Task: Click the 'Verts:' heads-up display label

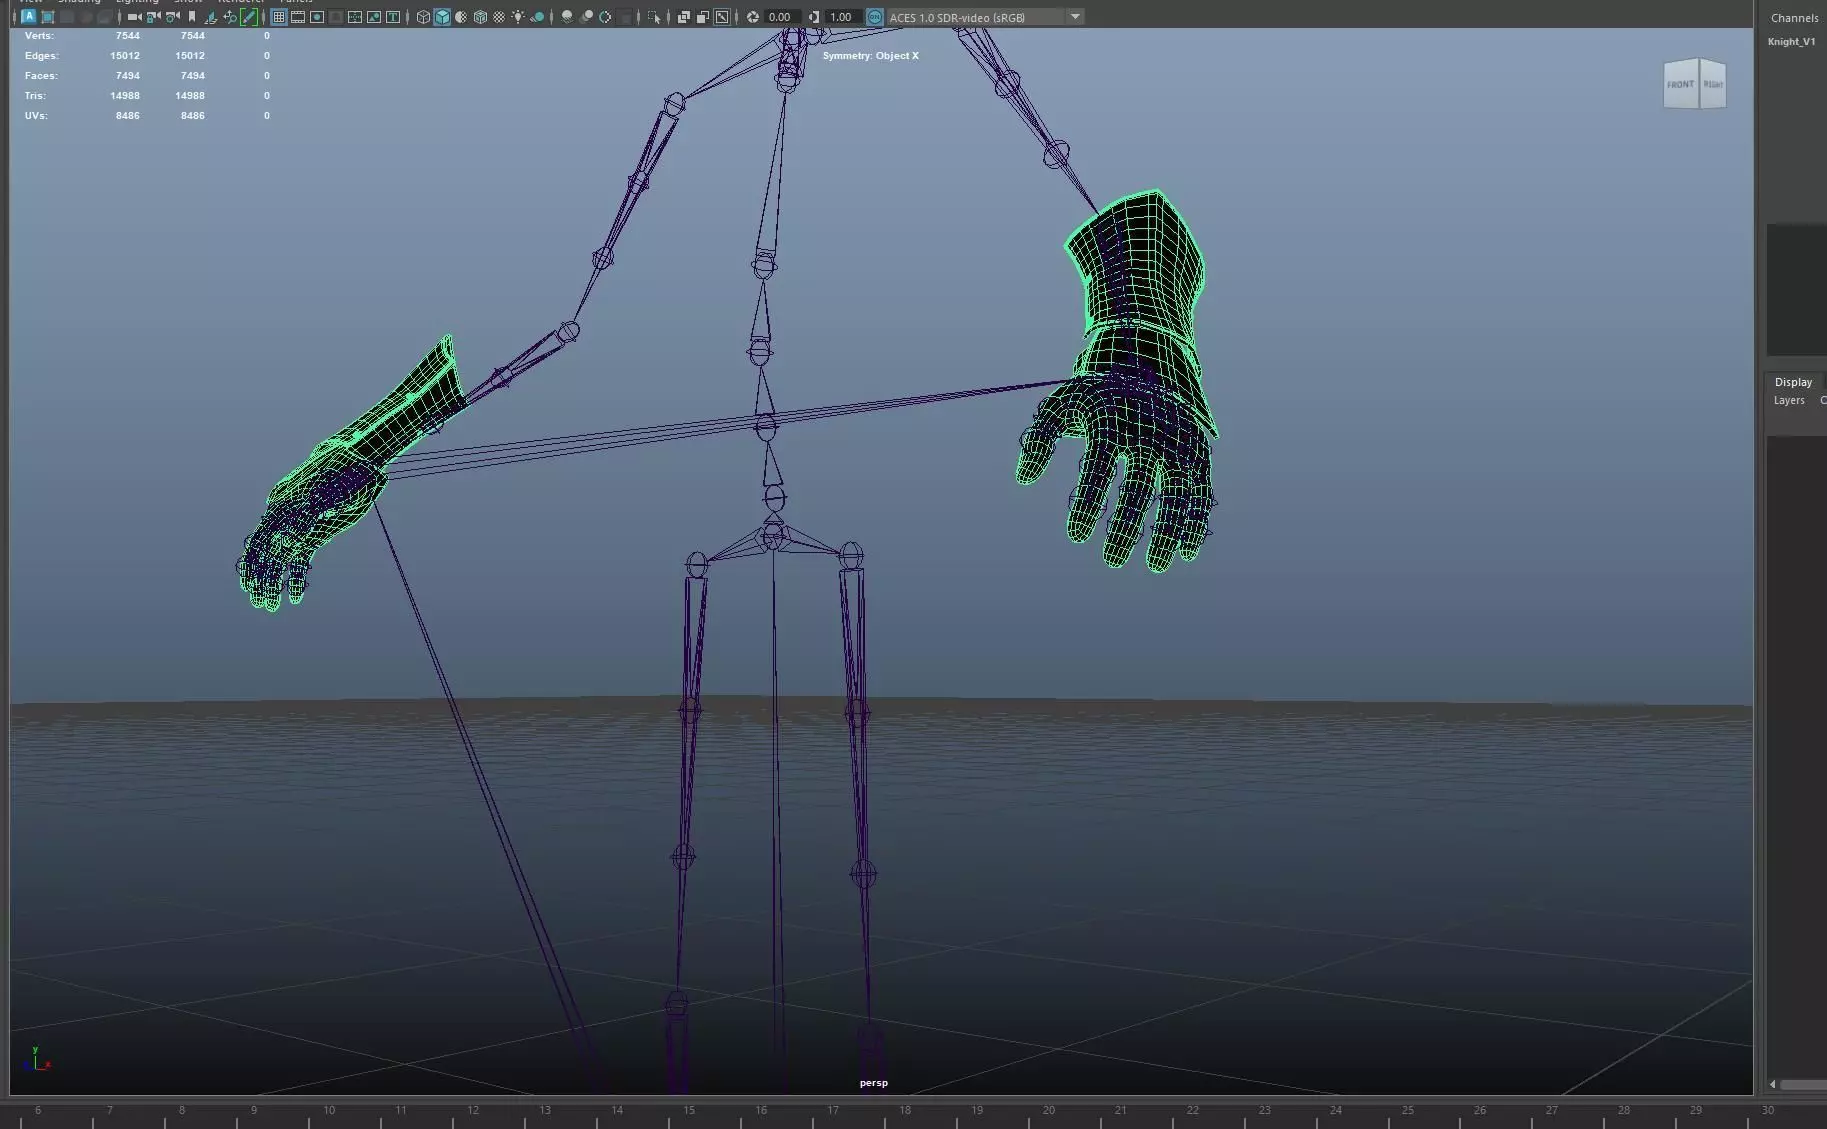Action: click(39, 35)
